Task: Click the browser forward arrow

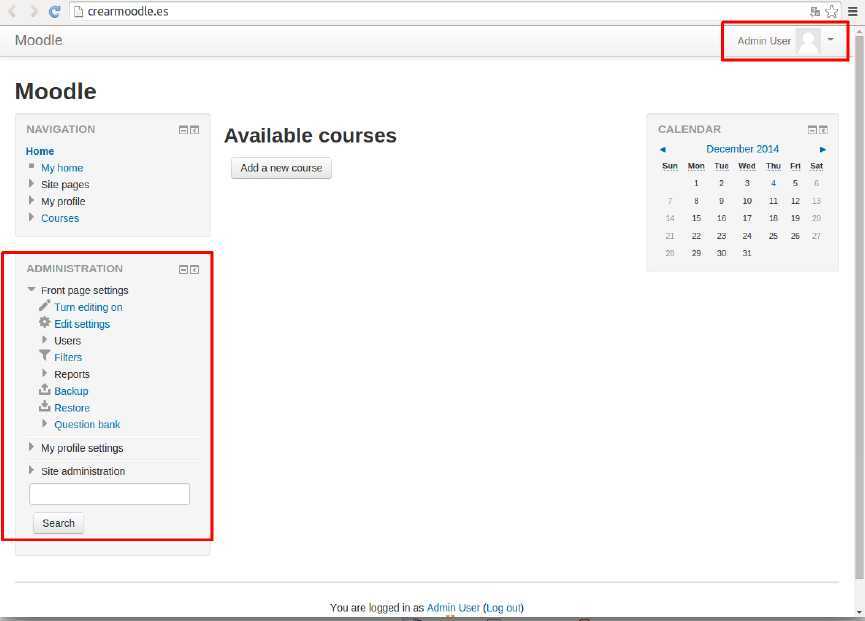Action: 34,11
